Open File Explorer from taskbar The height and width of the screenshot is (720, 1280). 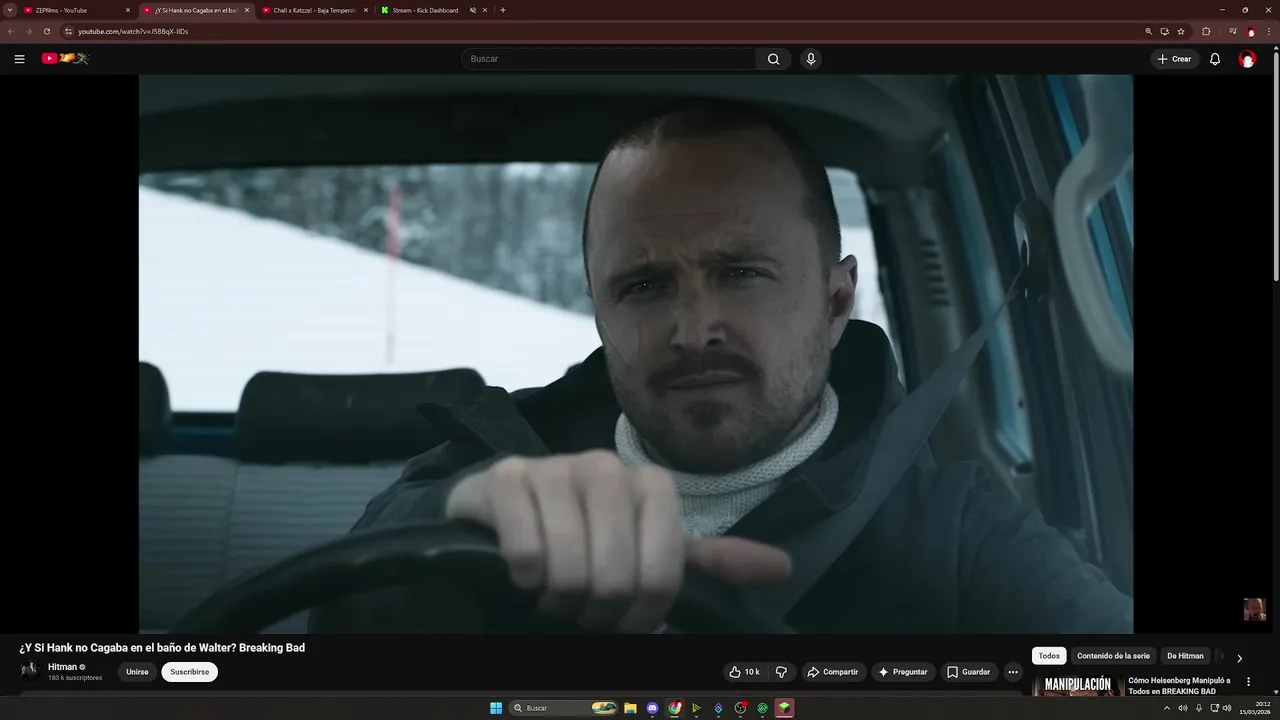(x=630, y=708)
